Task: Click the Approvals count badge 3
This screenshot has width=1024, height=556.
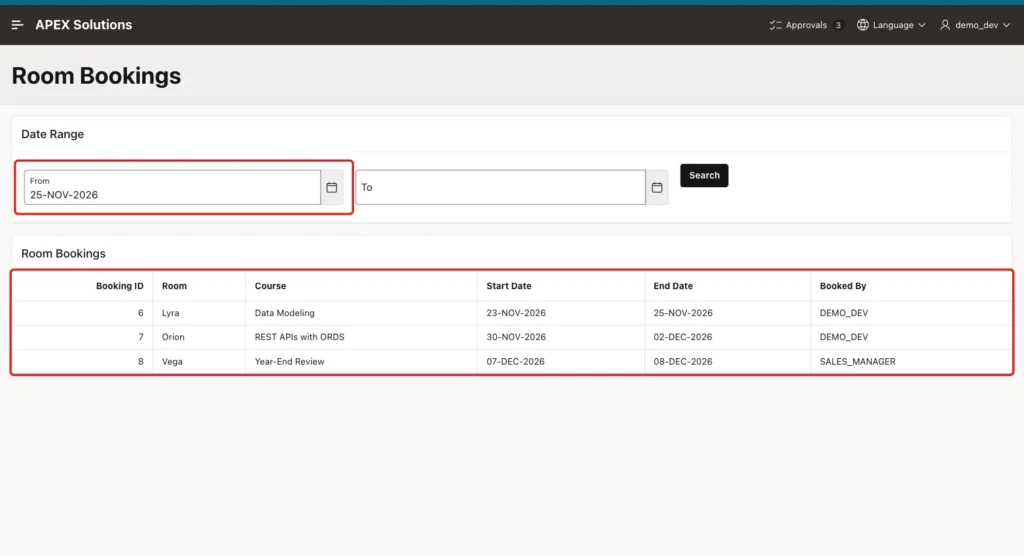Action: coord(838,25)
